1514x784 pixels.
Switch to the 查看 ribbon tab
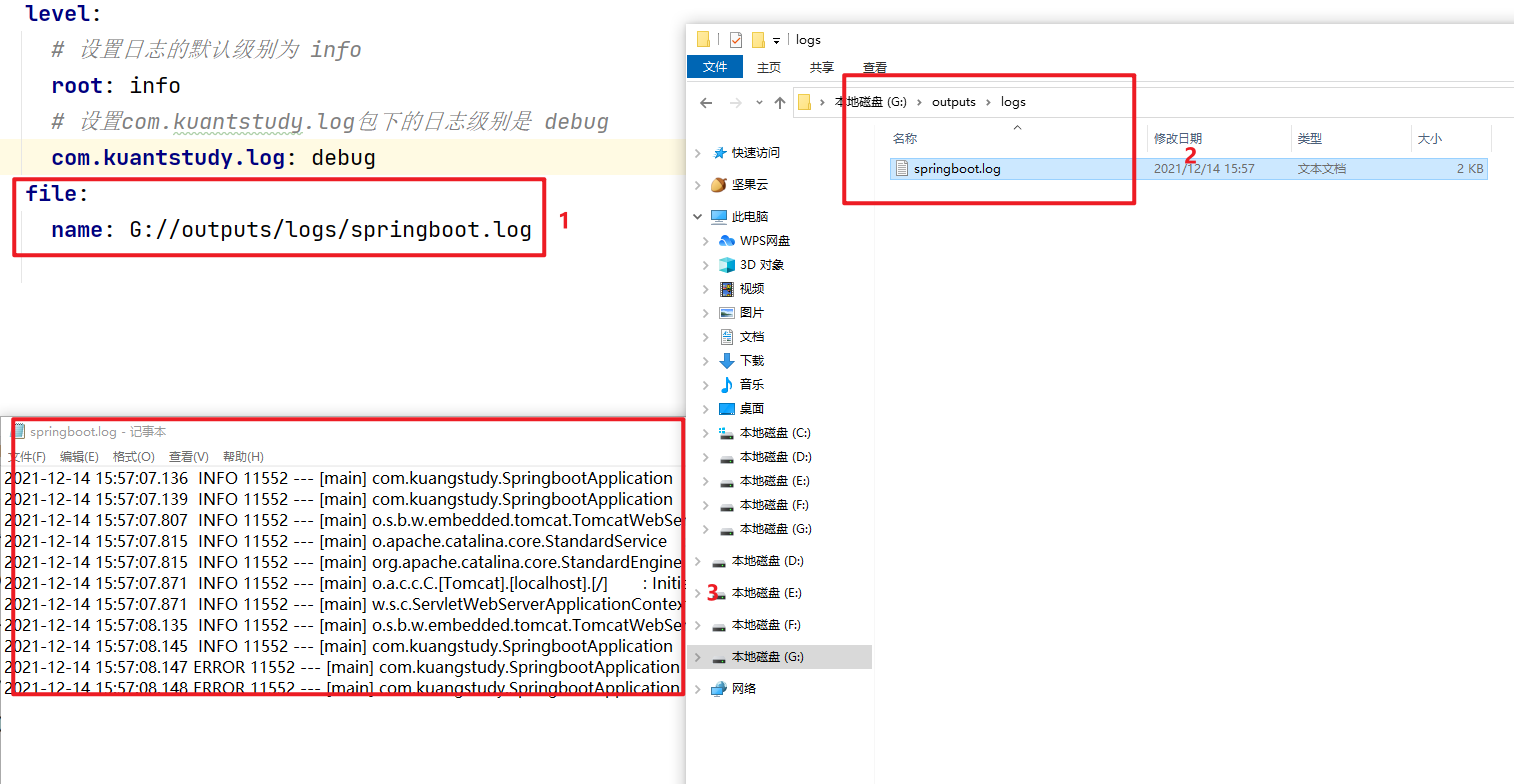coord(875,67)
